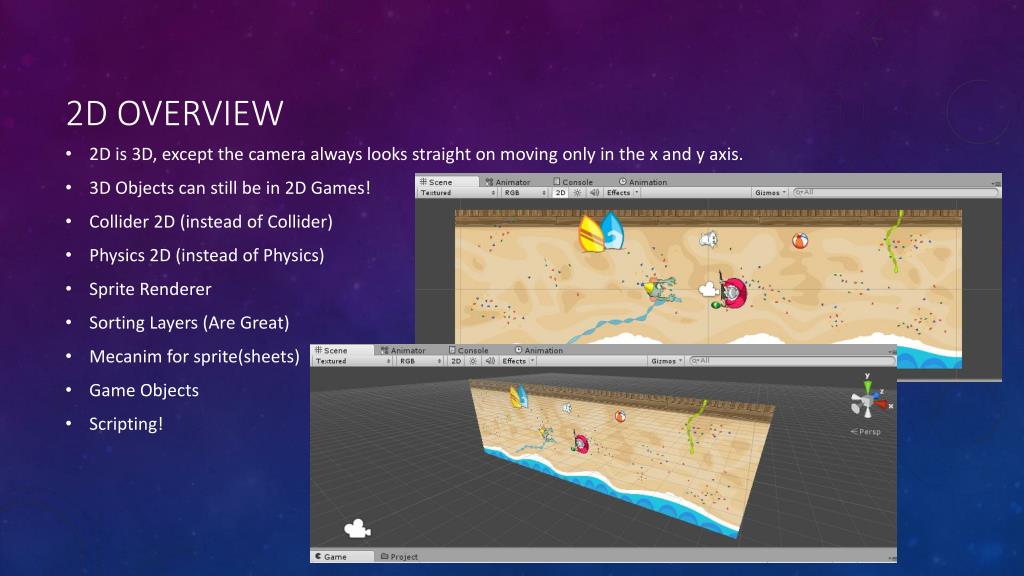Click bullet text 'Collider 2D (instead of Collider)'
Screen dimensions: 1024x576
click(211, 222)
